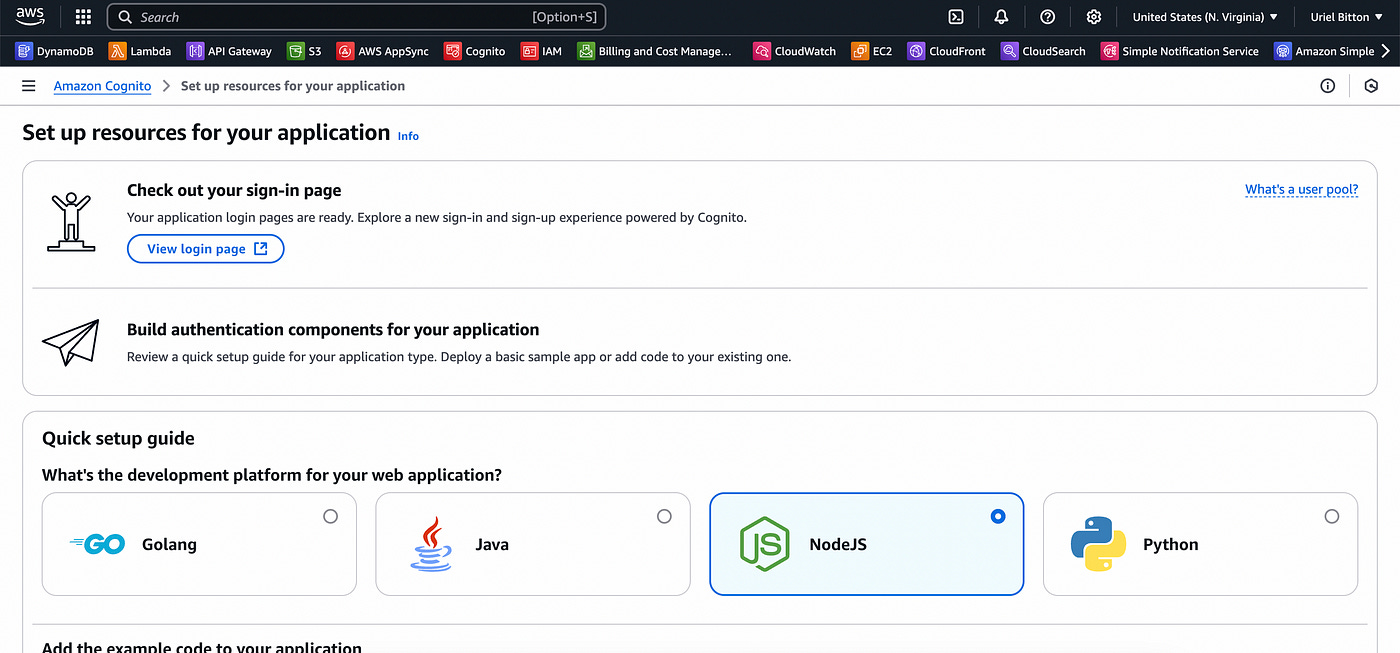Open the AWS console home logo

click(x=30, y=17)
